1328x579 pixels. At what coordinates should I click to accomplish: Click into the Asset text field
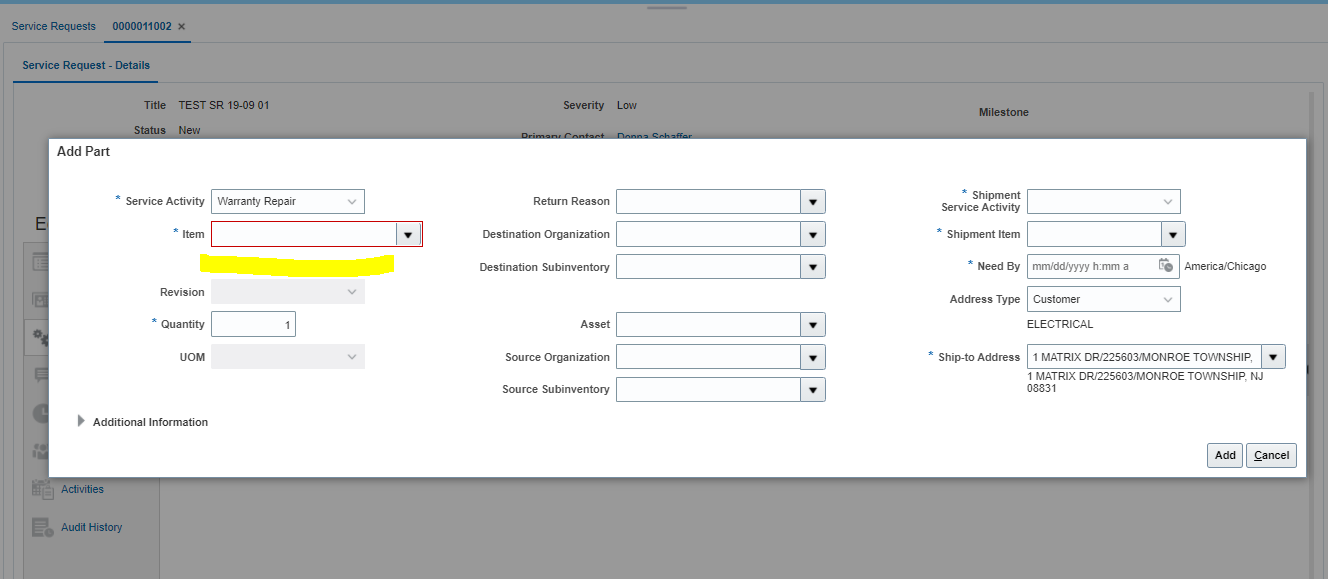coord(708,325)
